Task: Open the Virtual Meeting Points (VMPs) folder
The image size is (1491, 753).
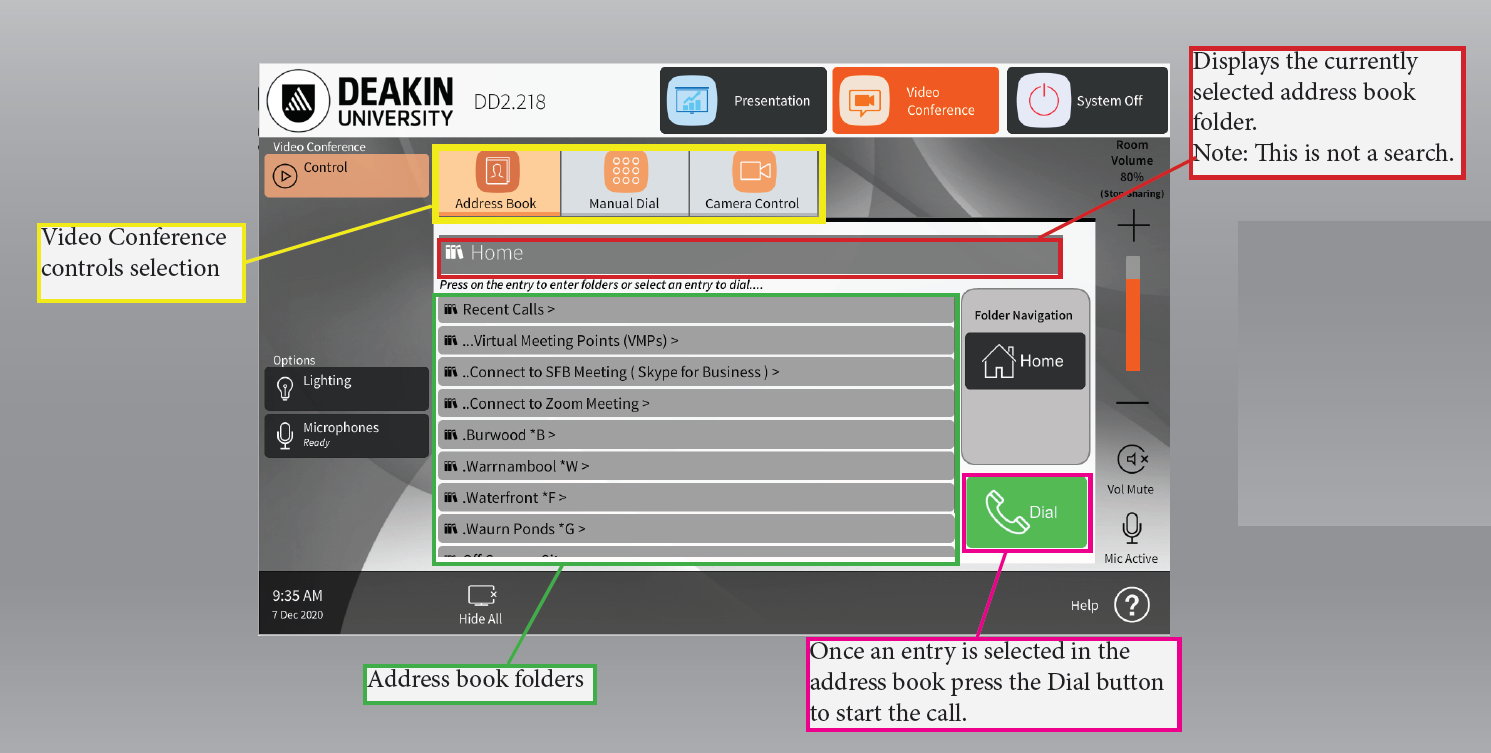Action: [697, 340]
